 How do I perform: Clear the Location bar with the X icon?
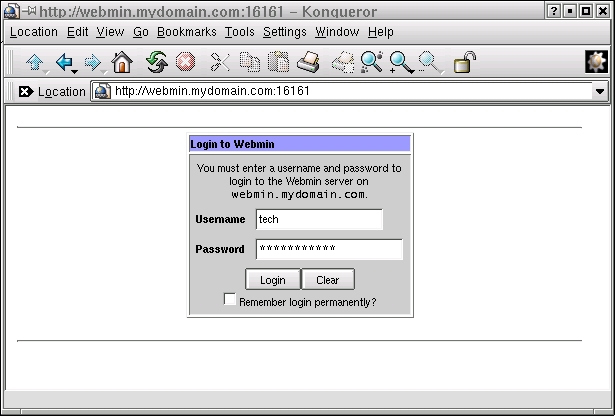click(x=25, y=92)
